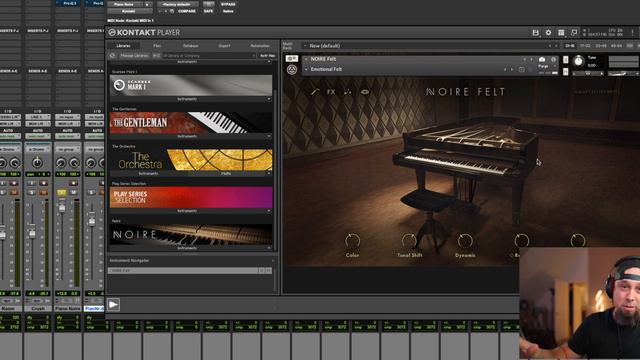The height and width of the screenshot is (360, 640).
Task: Toggle Solo on Piano Noire track
Action: (62, 192)
